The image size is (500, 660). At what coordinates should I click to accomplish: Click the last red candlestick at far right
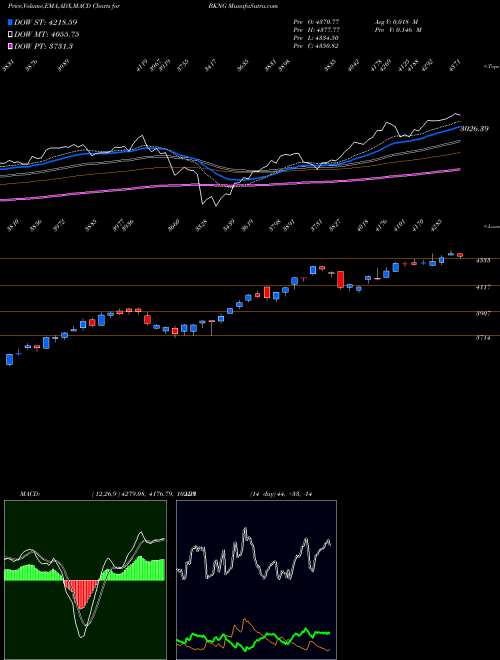pos(460,255)
